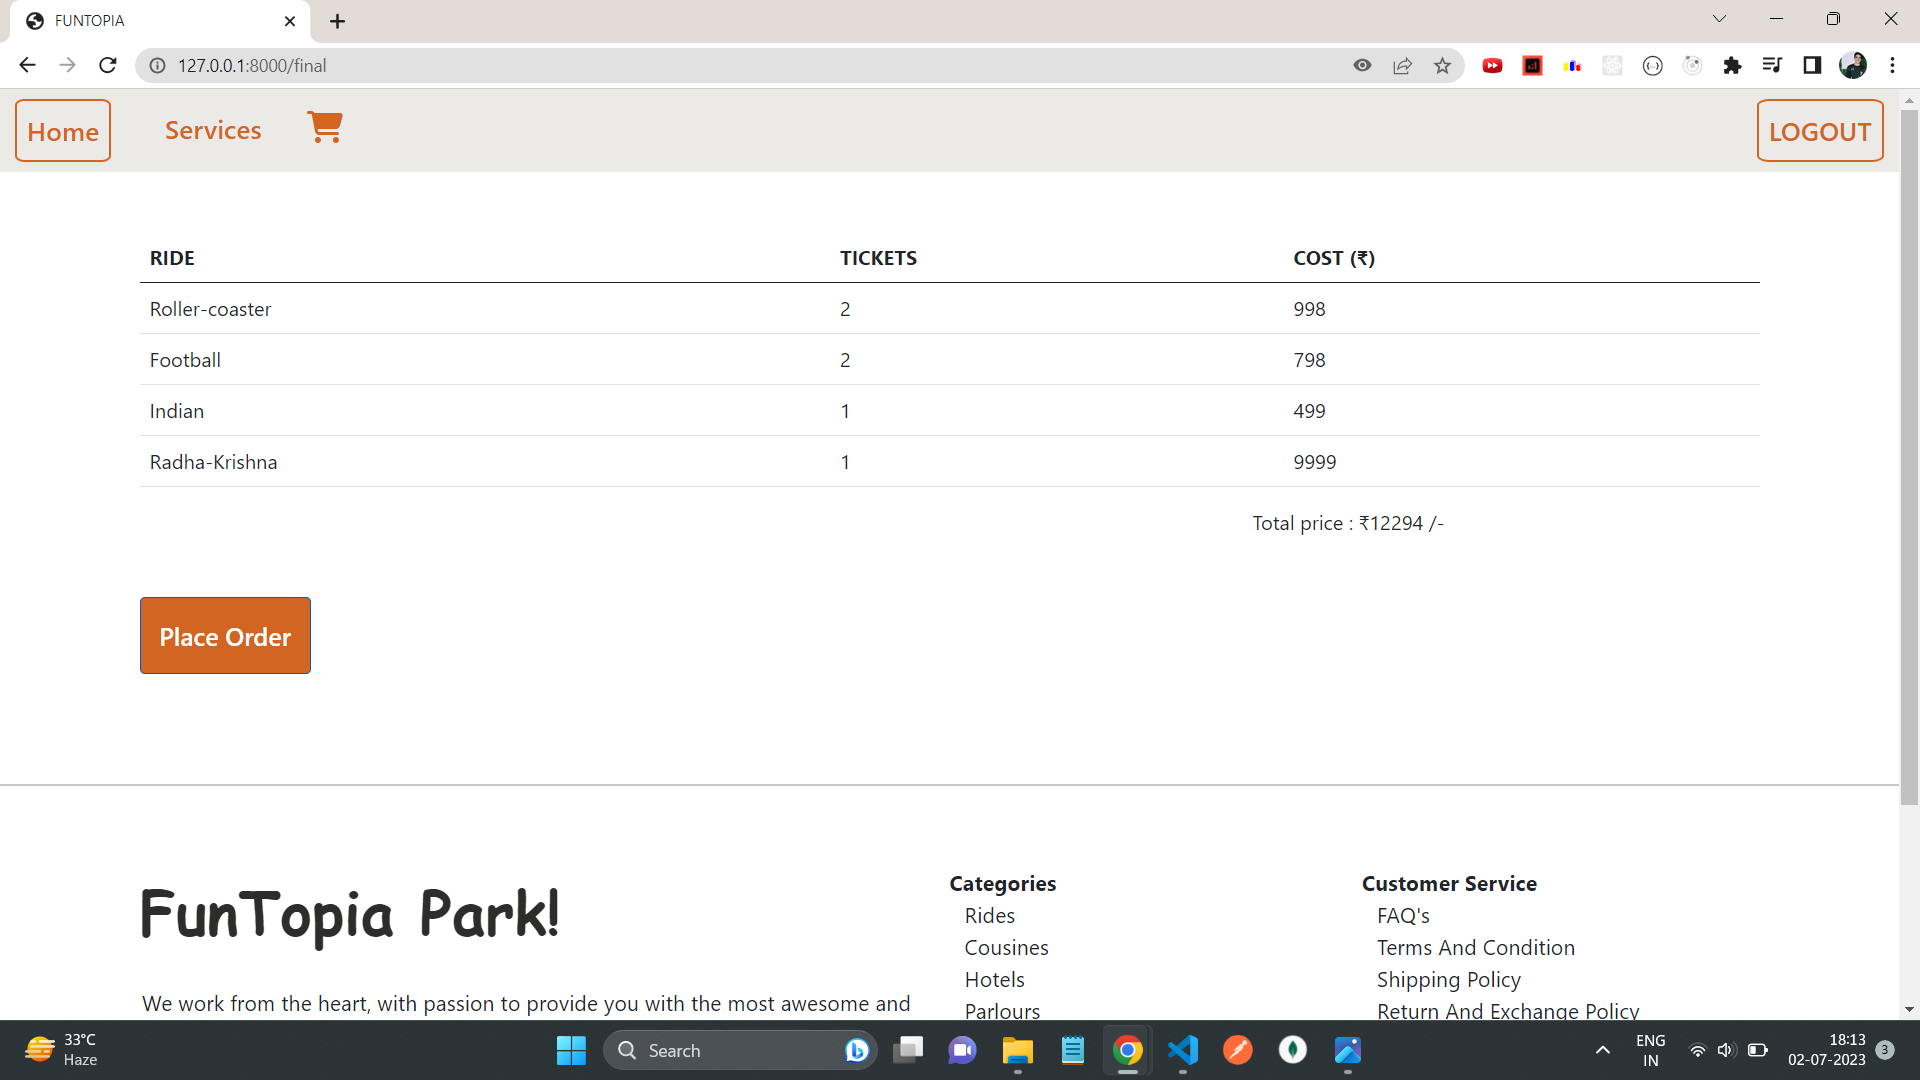This screenshot has width=1920, height=1080.
Task: Bookmark this page using the star icon
Action: coord(1442,65)
